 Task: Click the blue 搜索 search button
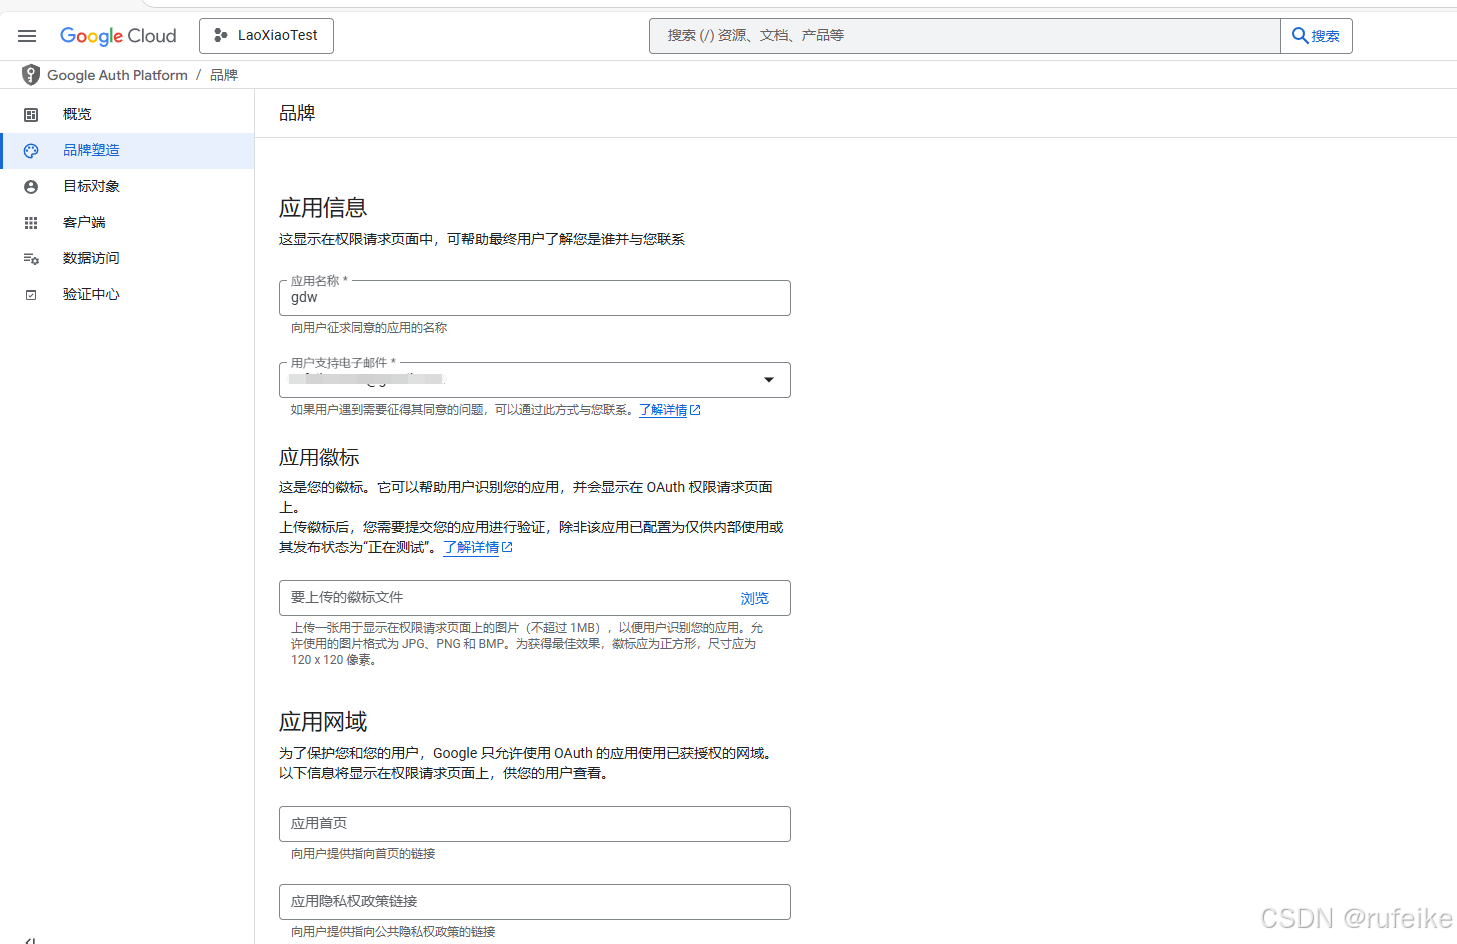pos(1316,36)
